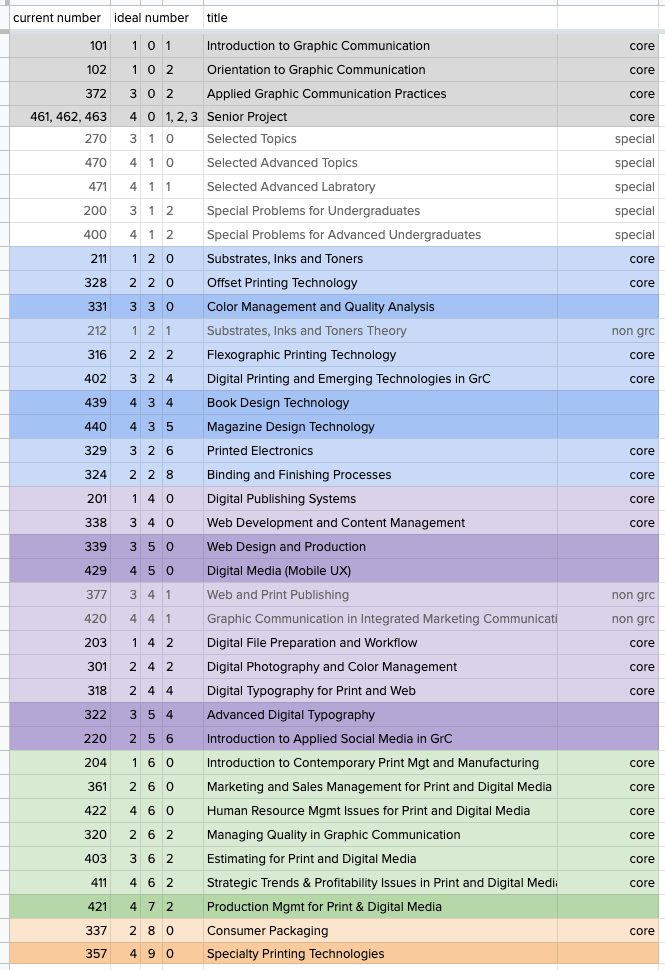This screenshot has height=970, width=665.
Task: Click the 'Advanced Digital Typography' cell
Action: (x=380, y=715)
